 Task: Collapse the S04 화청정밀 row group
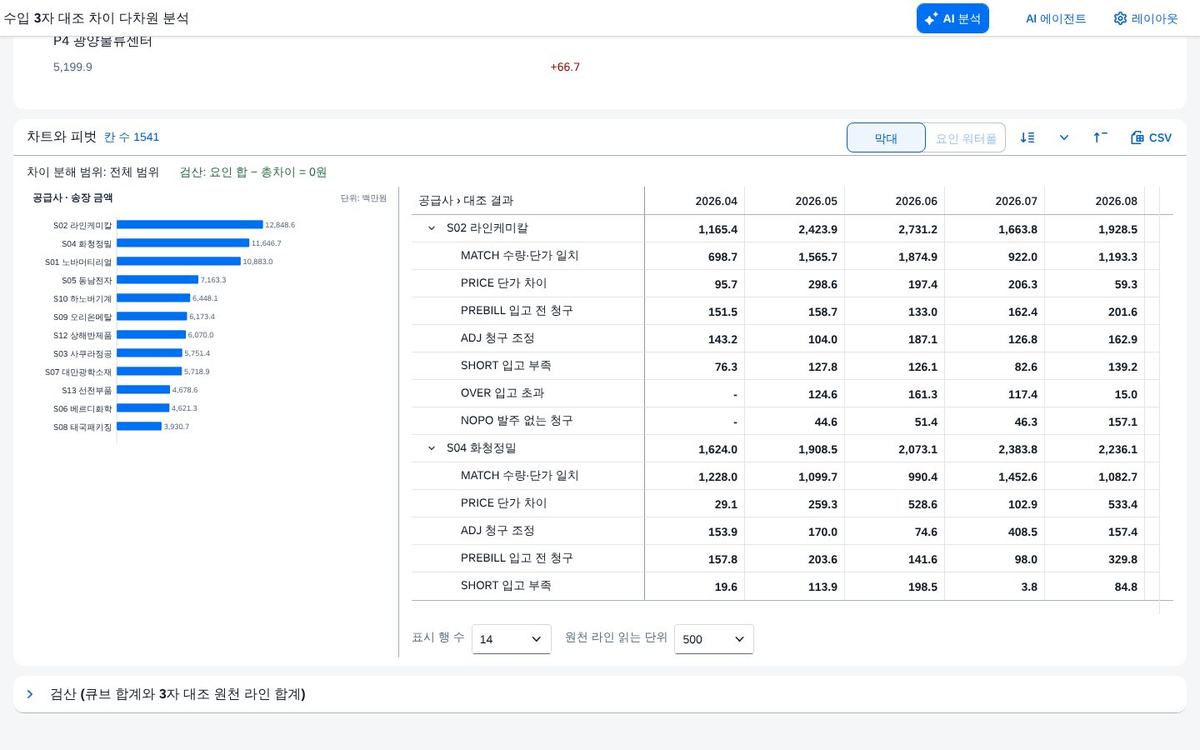432,449
